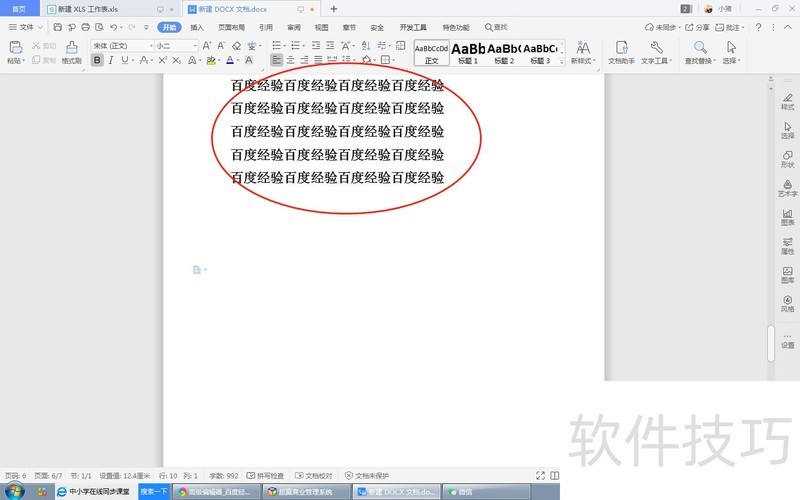
Task: Toggle distributed alignment button
Action: click(332, 60)
